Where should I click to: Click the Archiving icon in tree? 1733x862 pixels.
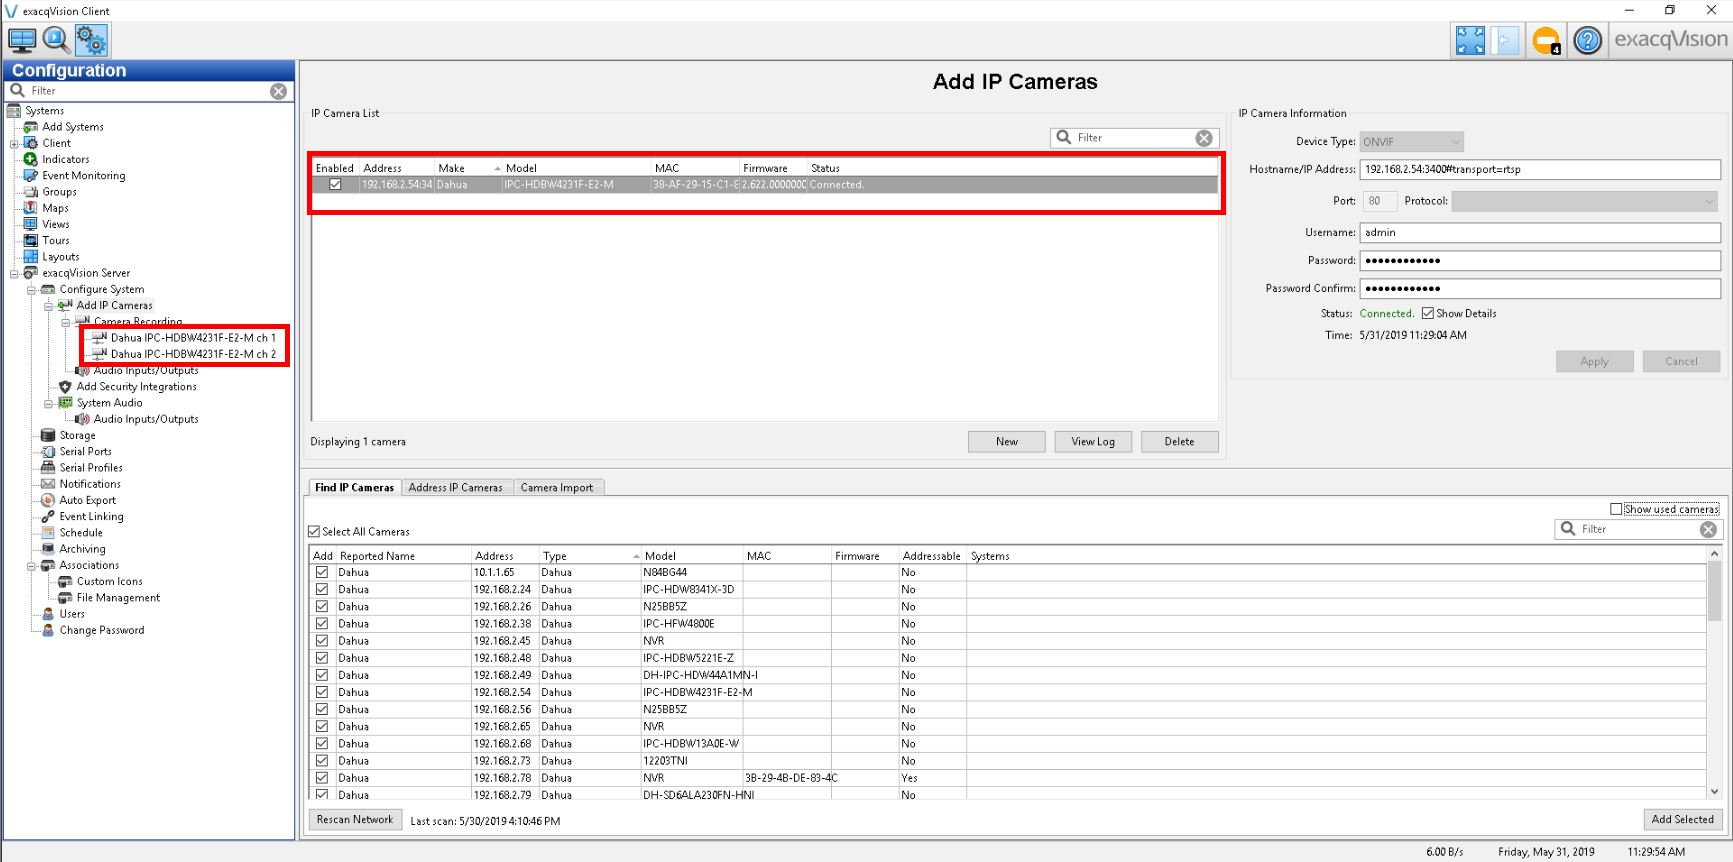[x=48, y=549]
